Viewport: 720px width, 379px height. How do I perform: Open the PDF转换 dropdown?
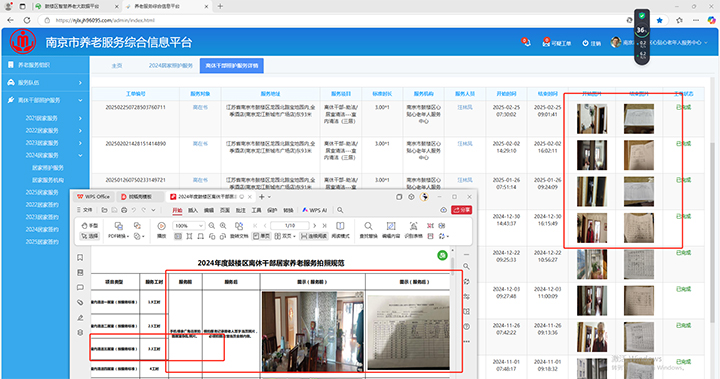118,236
